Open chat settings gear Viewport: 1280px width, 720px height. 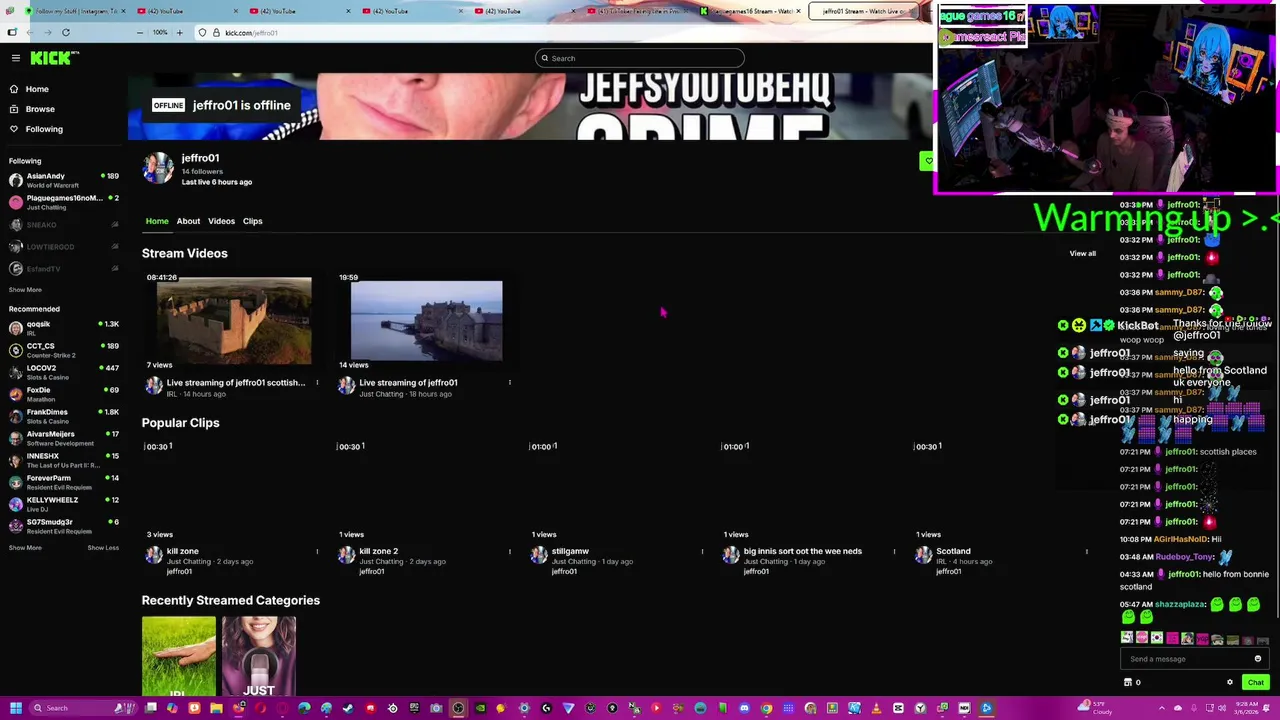coord(1230,682)
